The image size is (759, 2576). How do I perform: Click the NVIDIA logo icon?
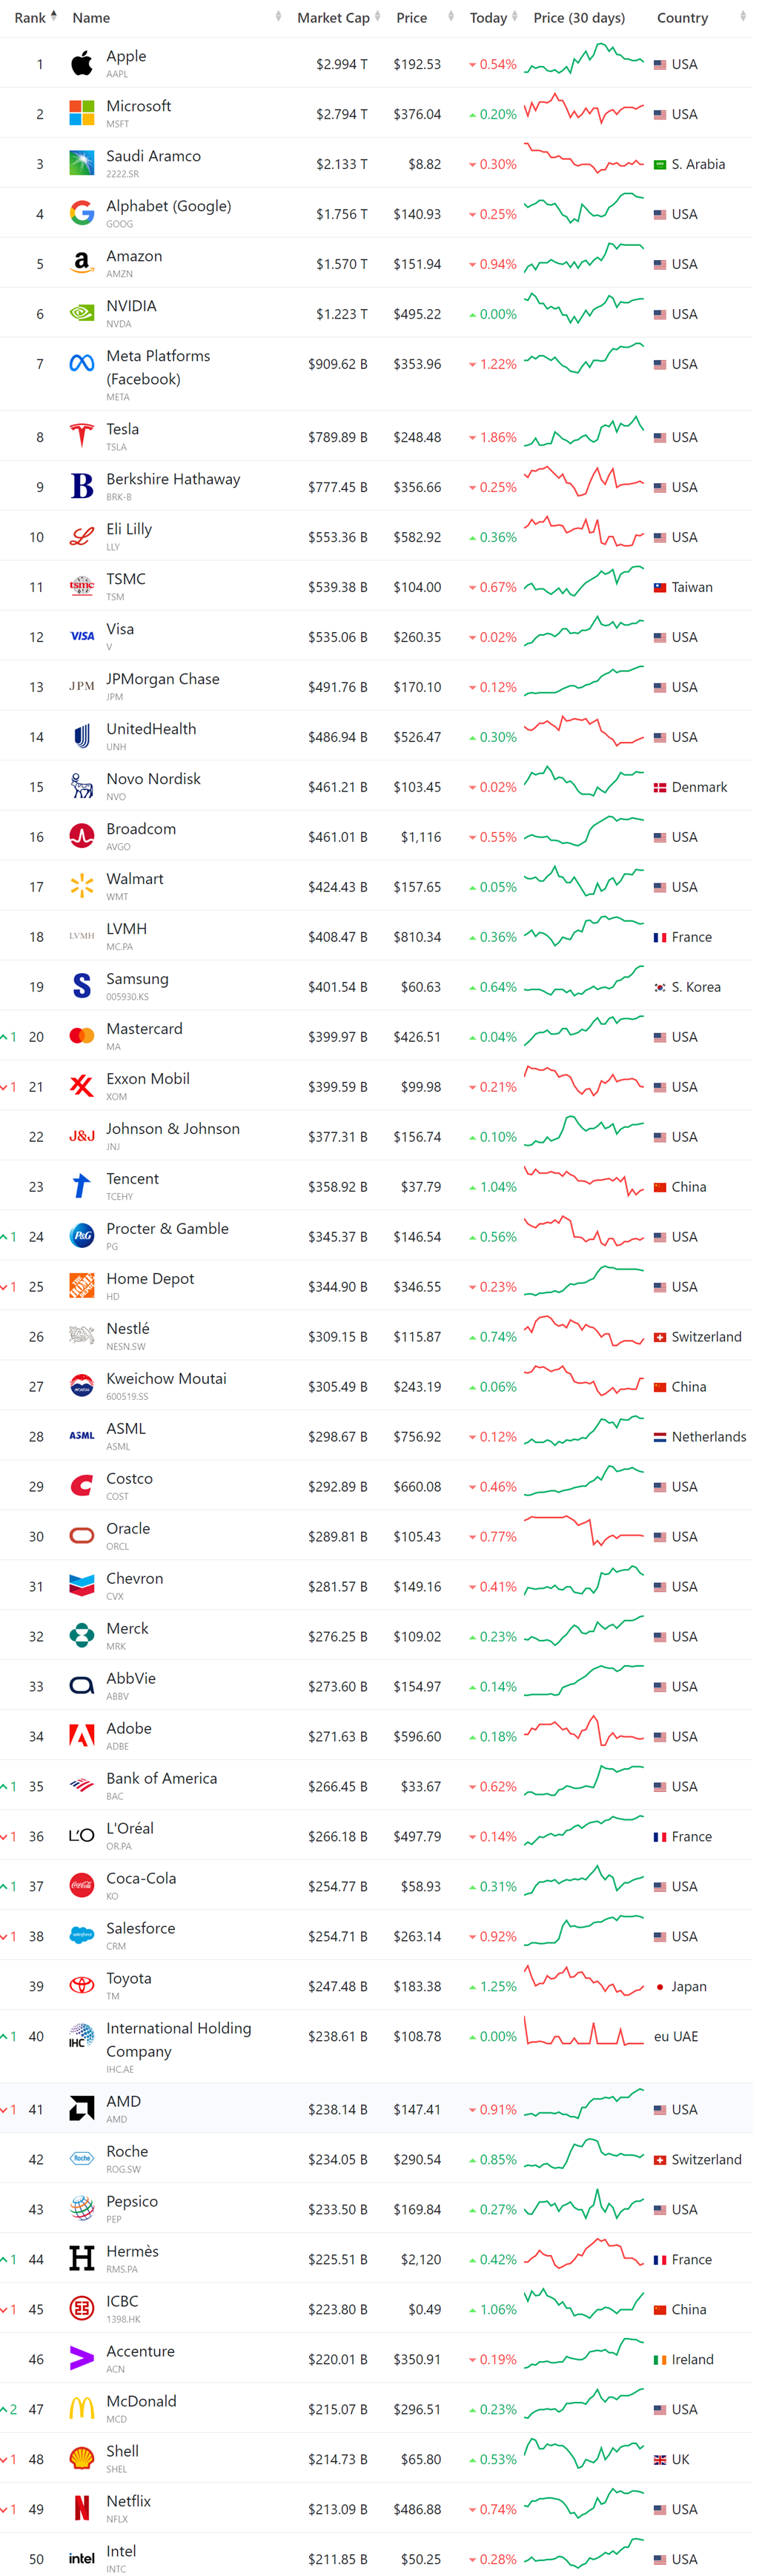coord(81,313)
